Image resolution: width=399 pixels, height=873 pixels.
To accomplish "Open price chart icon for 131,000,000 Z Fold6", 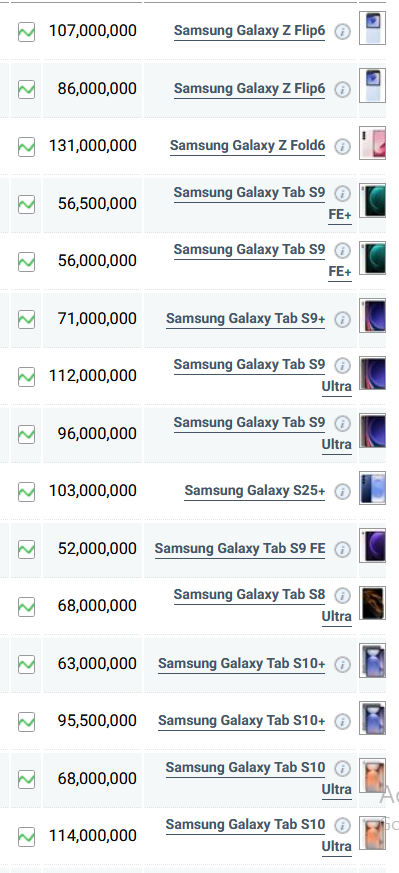I will pos(26,147).
